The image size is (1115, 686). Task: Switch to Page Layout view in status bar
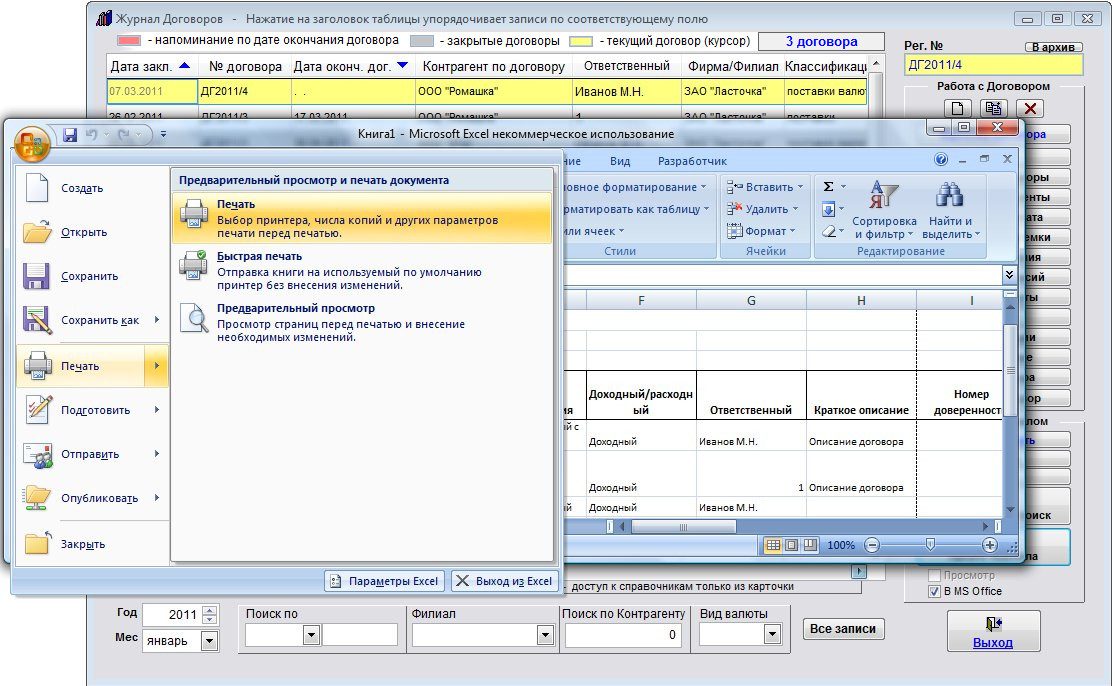[790, 545]
